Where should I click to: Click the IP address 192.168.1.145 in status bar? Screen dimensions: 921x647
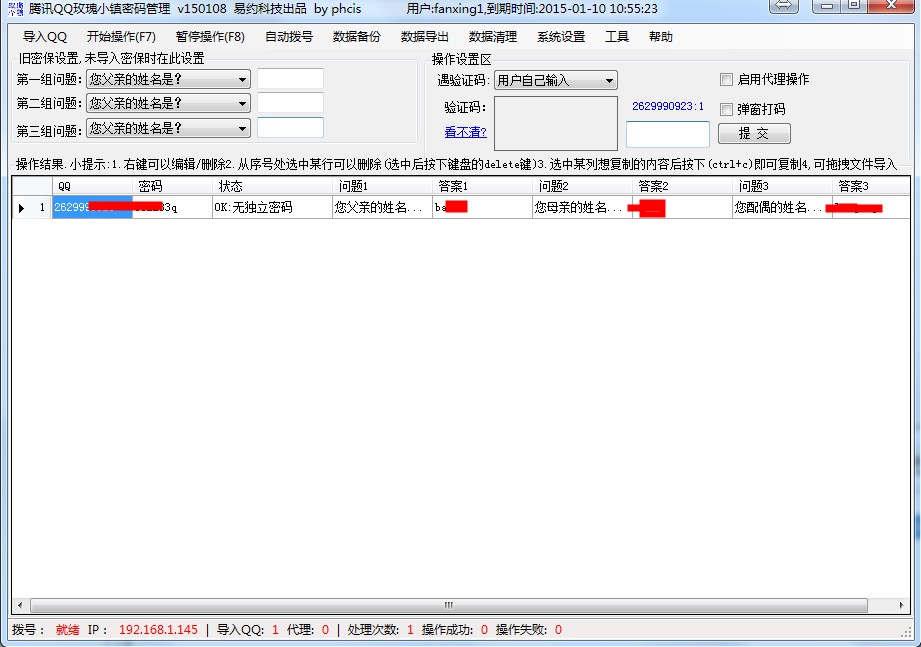(158, 630)
